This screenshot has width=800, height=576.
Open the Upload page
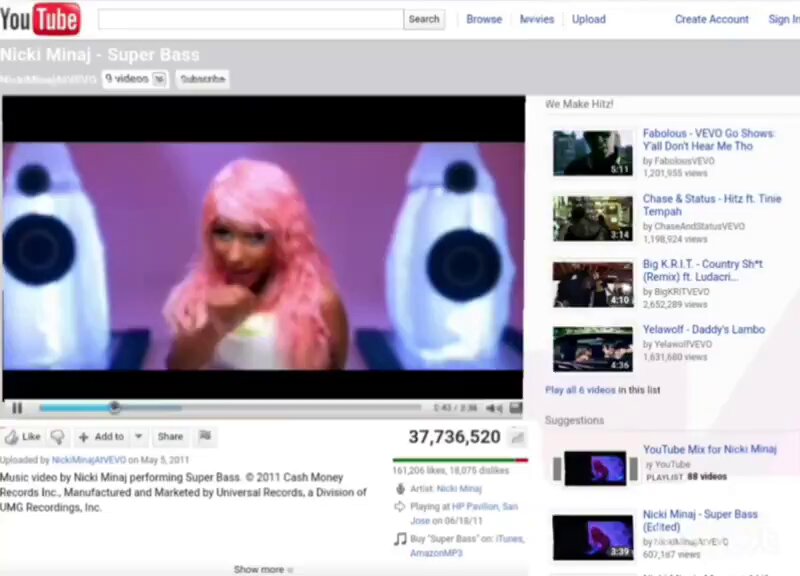point(589,19)
